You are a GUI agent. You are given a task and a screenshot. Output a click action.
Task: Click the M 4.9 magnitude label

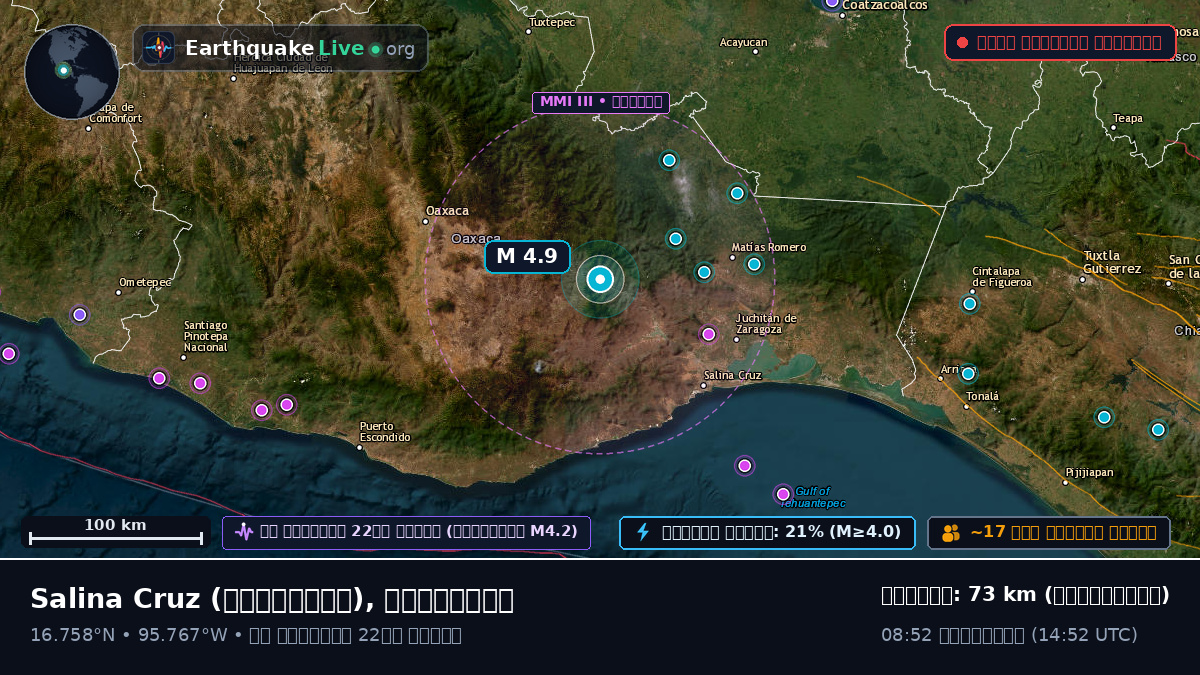tap(527, 257)
